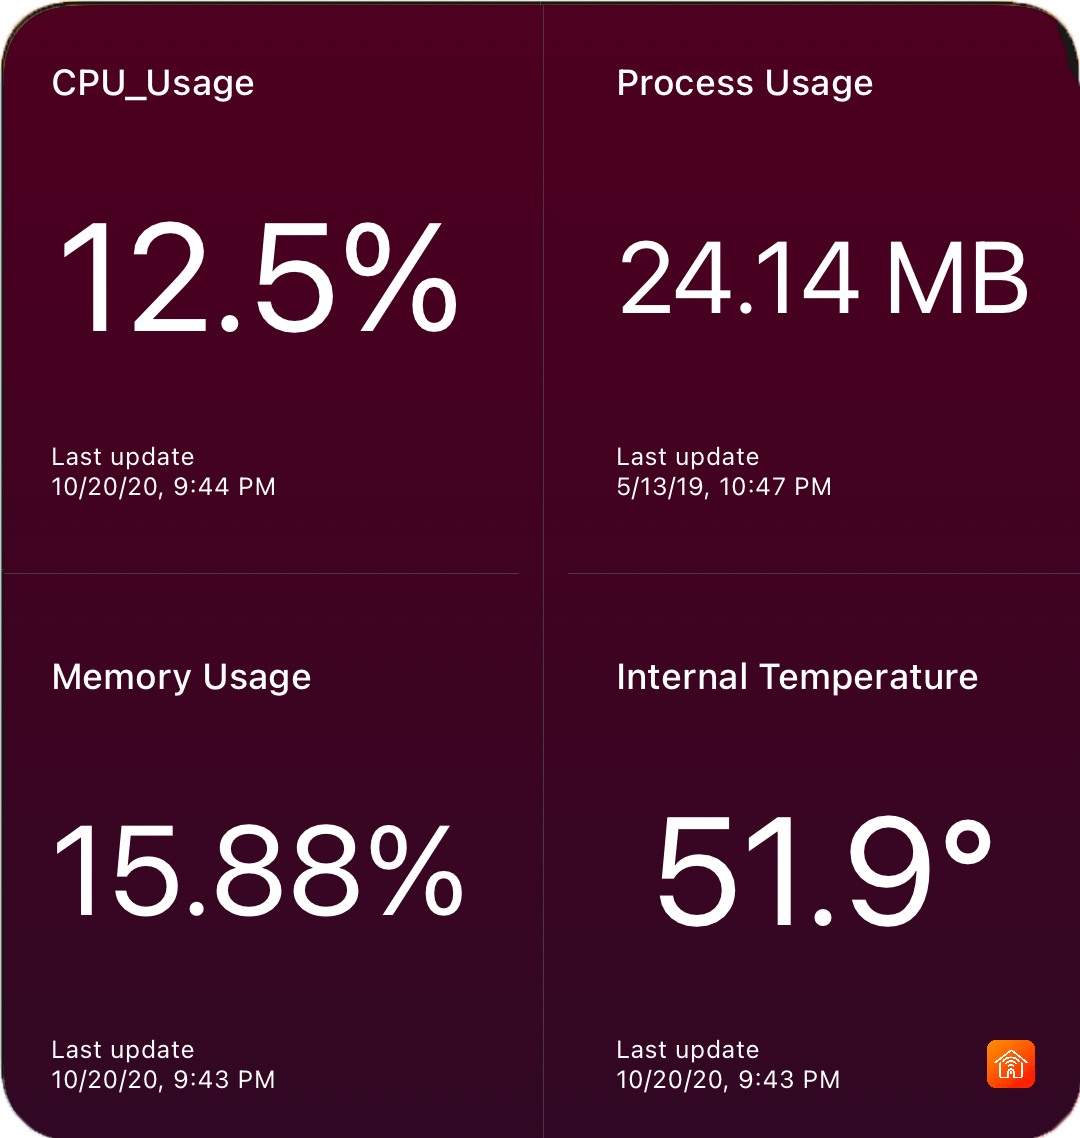This screenshot has width=1080, height=1138.
Task: Tap the orange home automation app icon
Action: (1011, 1065)
